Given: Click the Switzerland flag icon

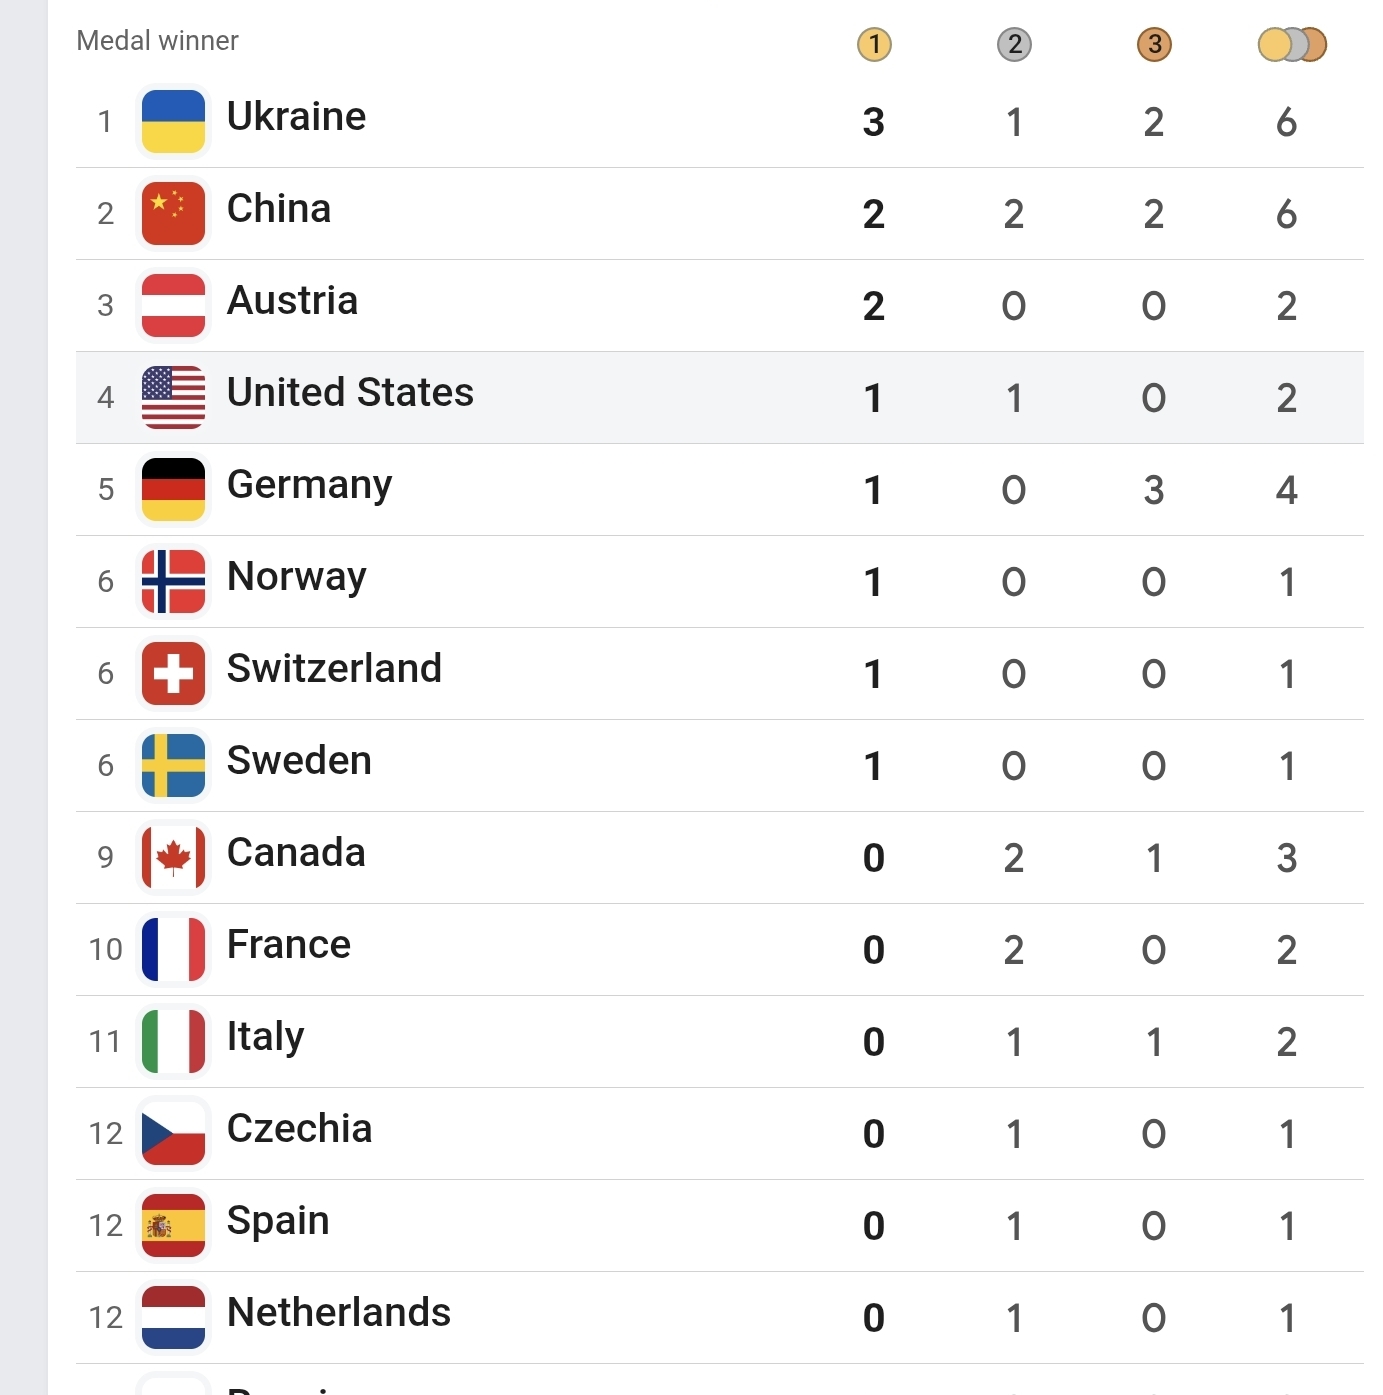Looking at the screenshot, I should point(174,673).
